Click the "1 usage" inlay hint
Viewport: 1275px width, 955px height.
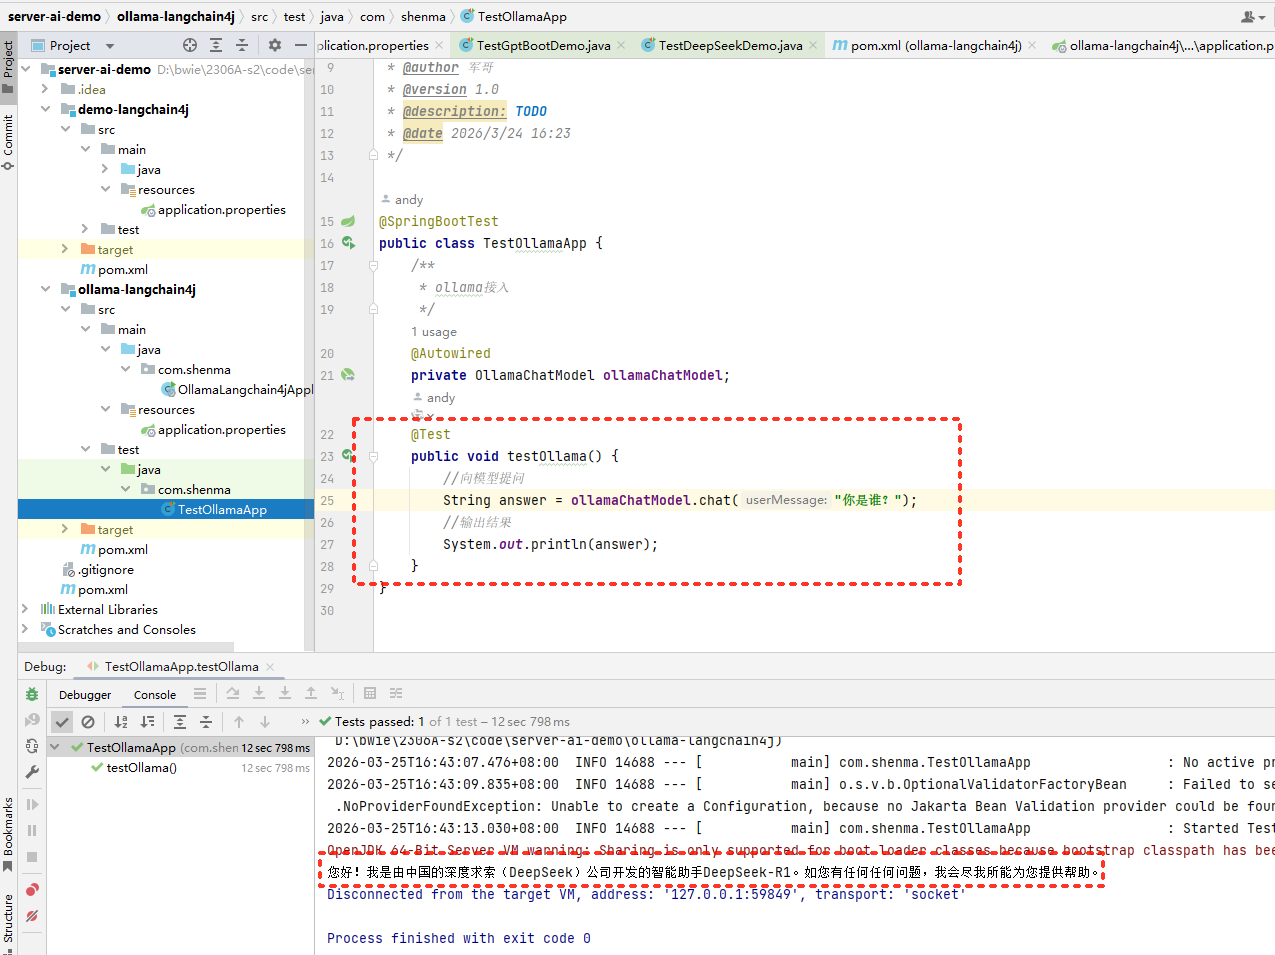(433, 332)
